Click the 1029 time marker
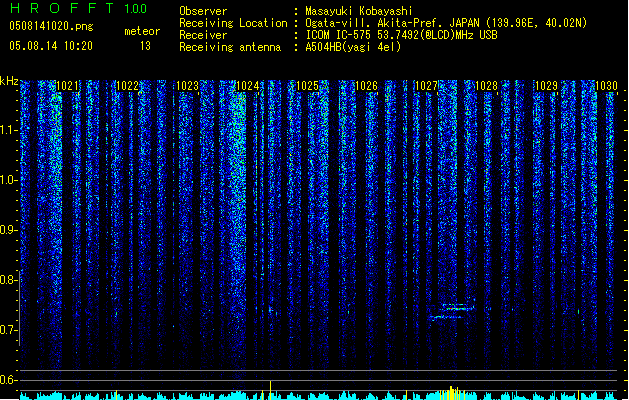 pyautogui.click(x=546, y=86)
